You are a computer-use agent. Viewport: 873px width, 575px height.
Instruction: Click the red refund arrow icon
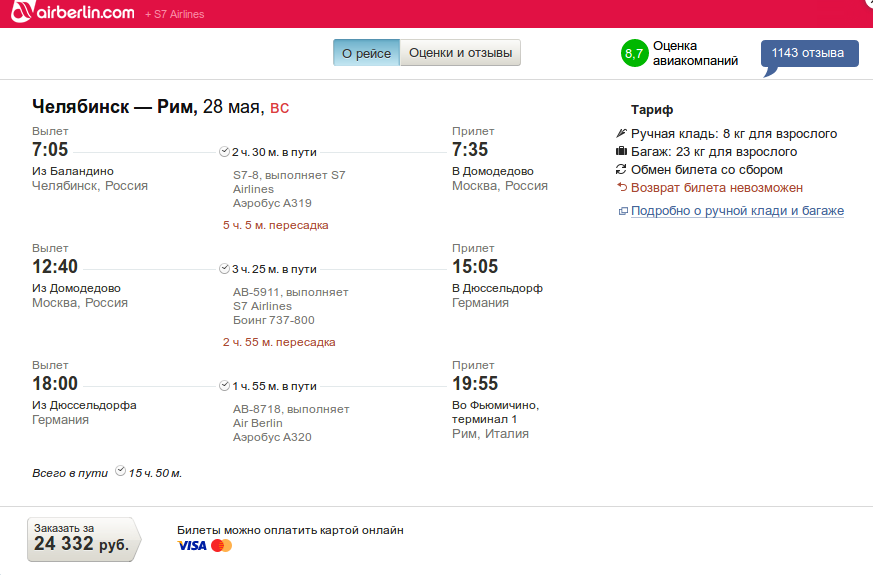[x=621, y=187]
